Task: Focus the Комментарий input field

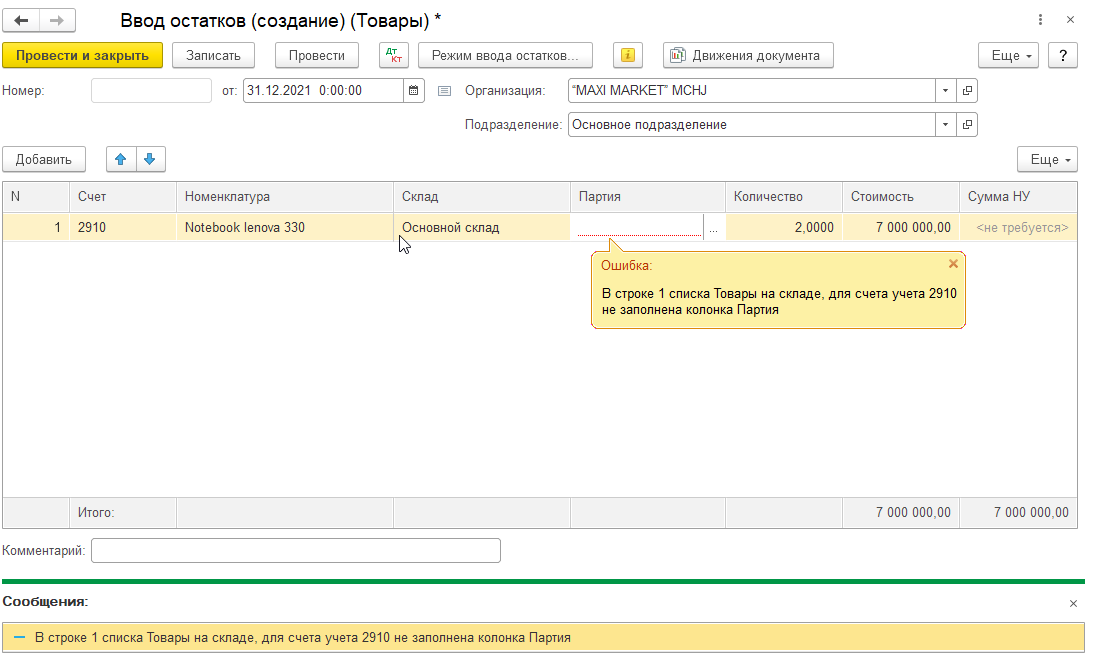Action: [296, 550]
